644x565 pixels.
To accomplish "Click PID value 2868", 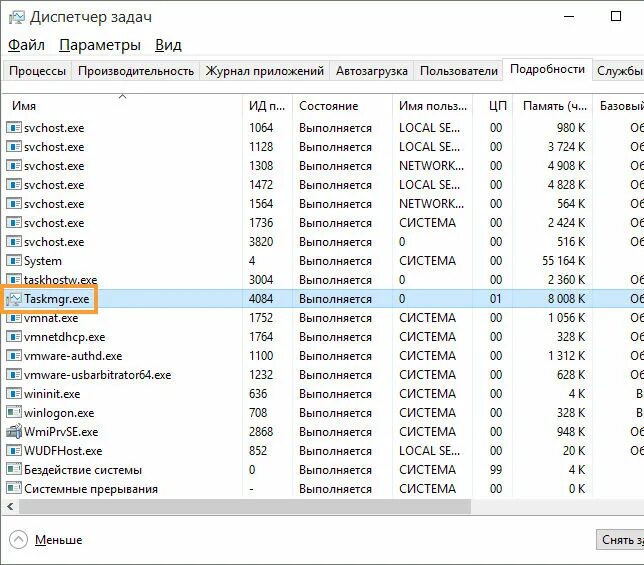I will tap(261, 432).
